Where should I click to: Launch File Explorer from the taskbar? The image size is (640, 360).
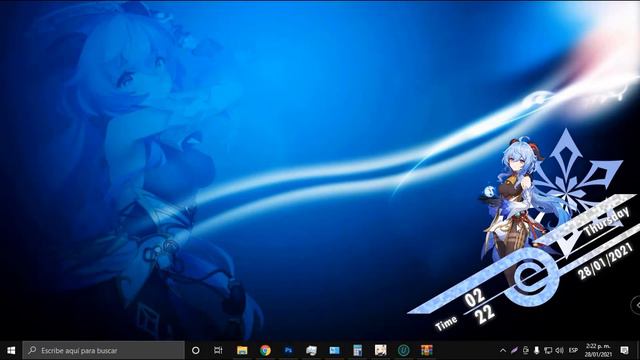pyautogui.click(x=242, y=350)
